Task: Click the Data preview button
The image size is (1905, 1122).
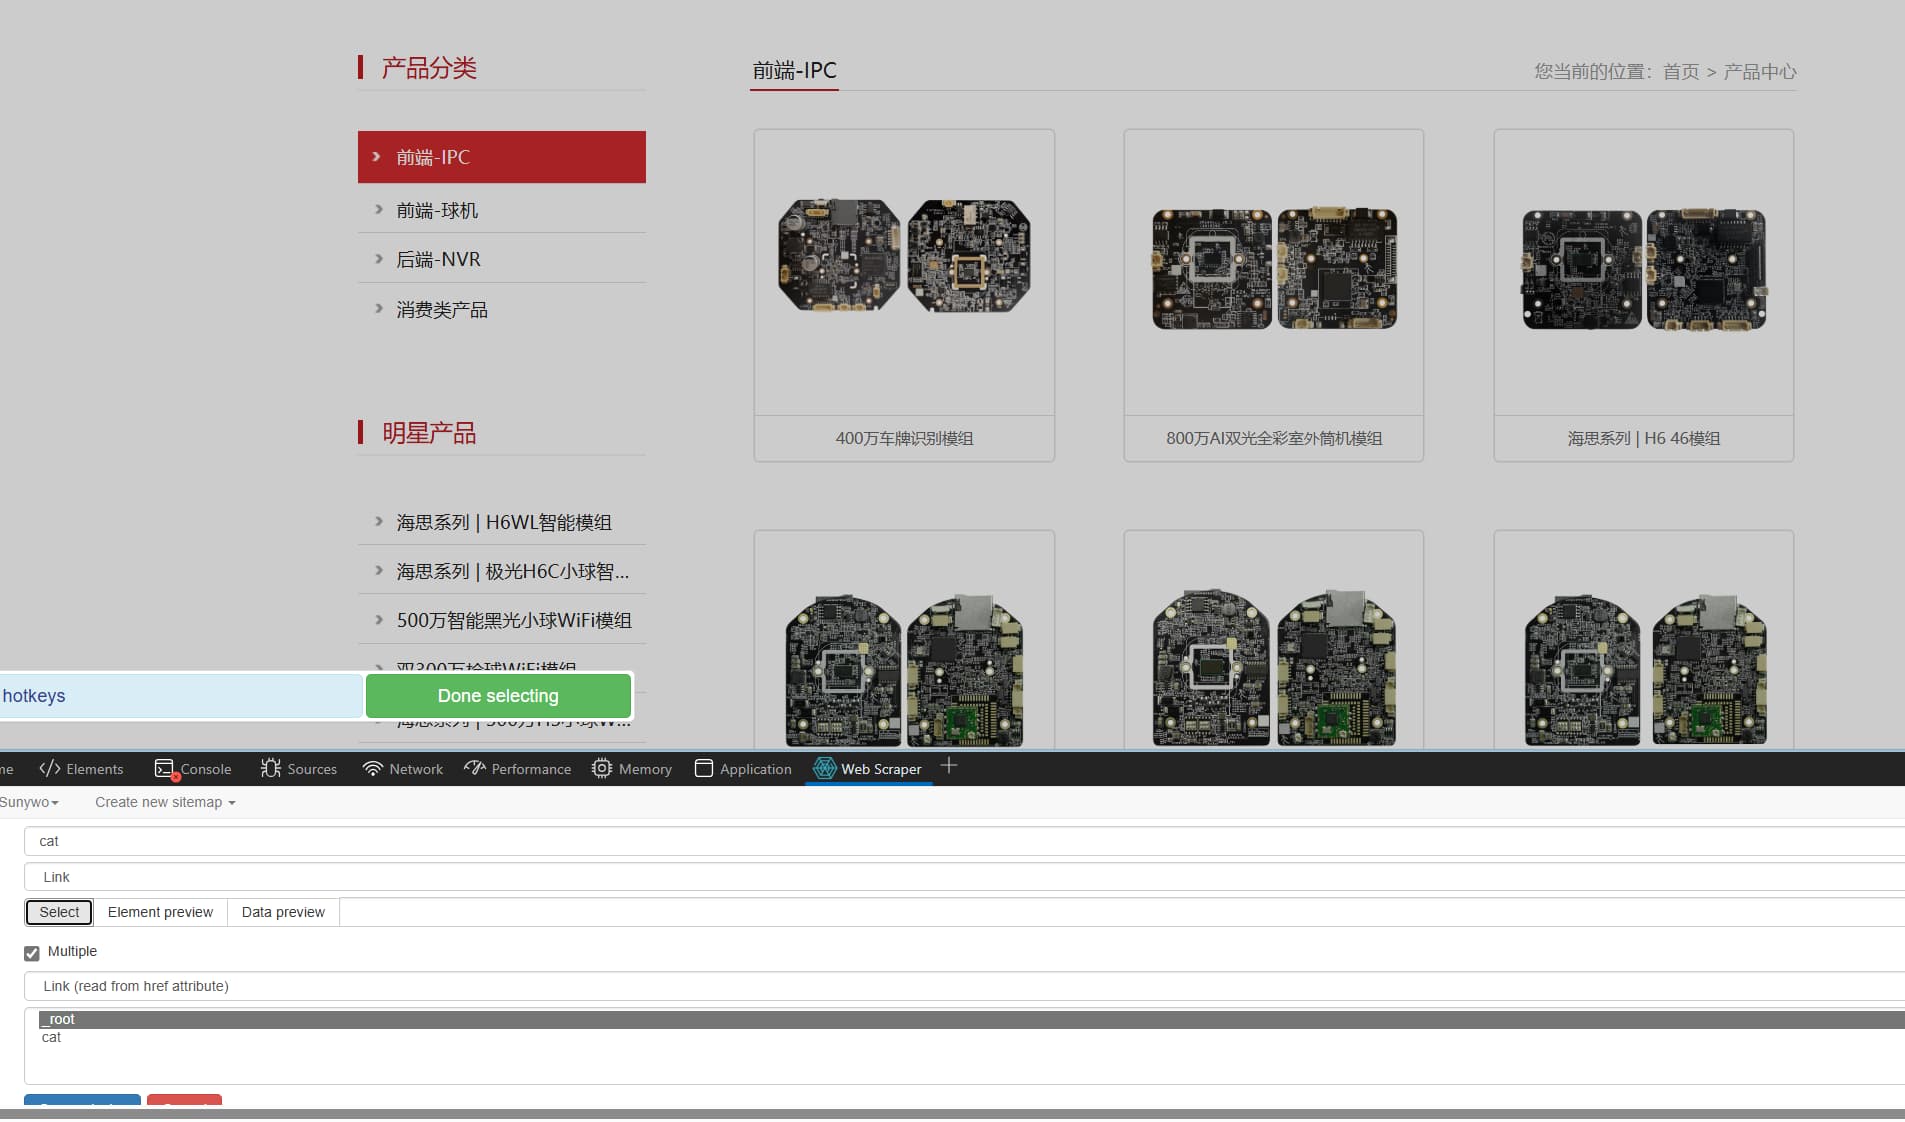Action: [283, 912]
